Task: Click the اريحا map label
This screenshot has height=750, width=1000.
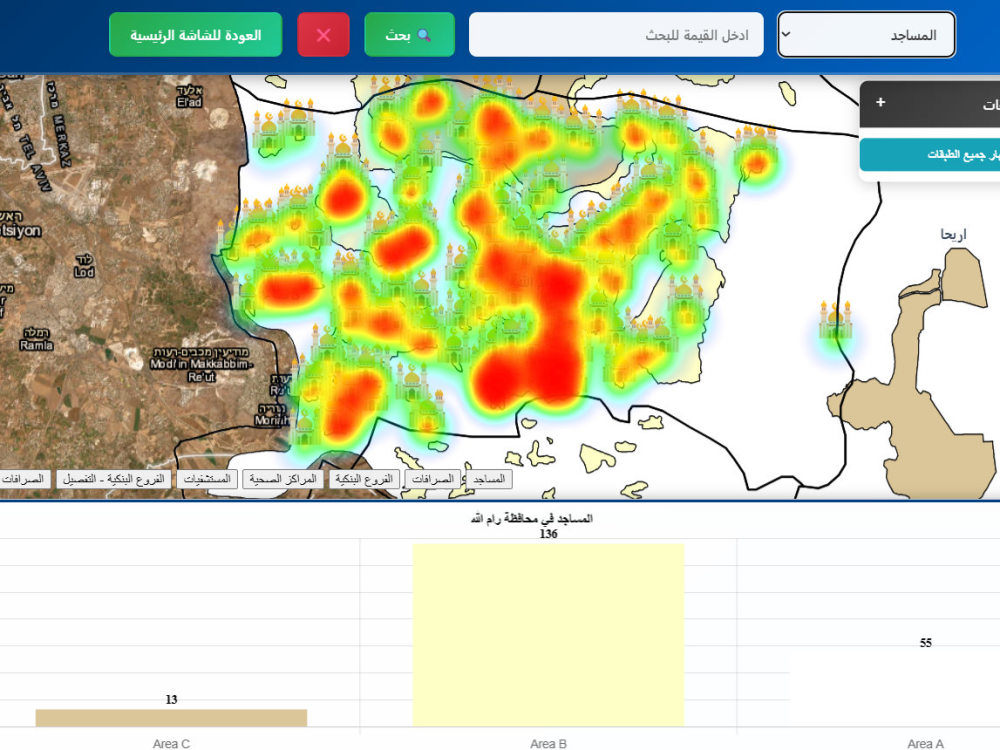Action: 953,234
